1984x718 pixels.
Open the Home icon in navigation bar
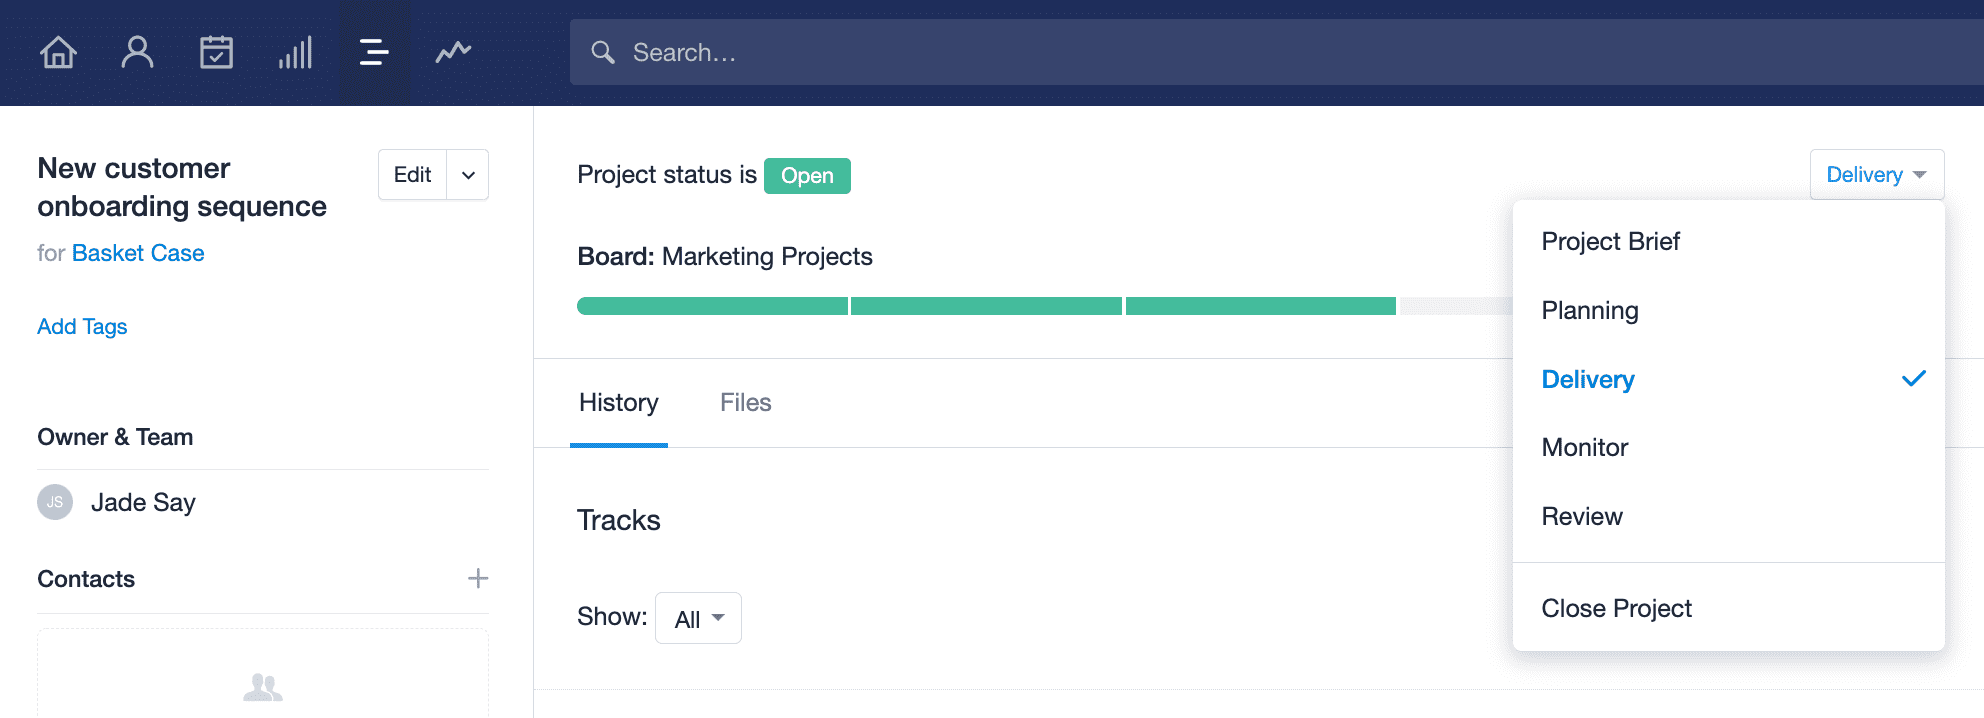tap(58, 52)
